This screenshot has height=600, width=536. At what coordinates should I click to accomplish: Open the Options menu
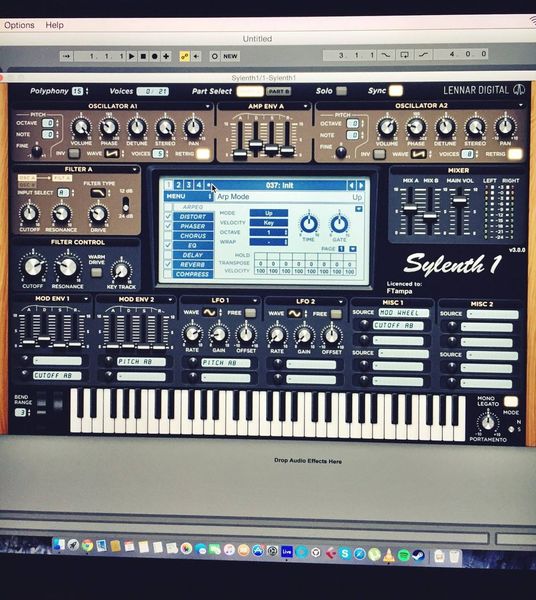19,25
